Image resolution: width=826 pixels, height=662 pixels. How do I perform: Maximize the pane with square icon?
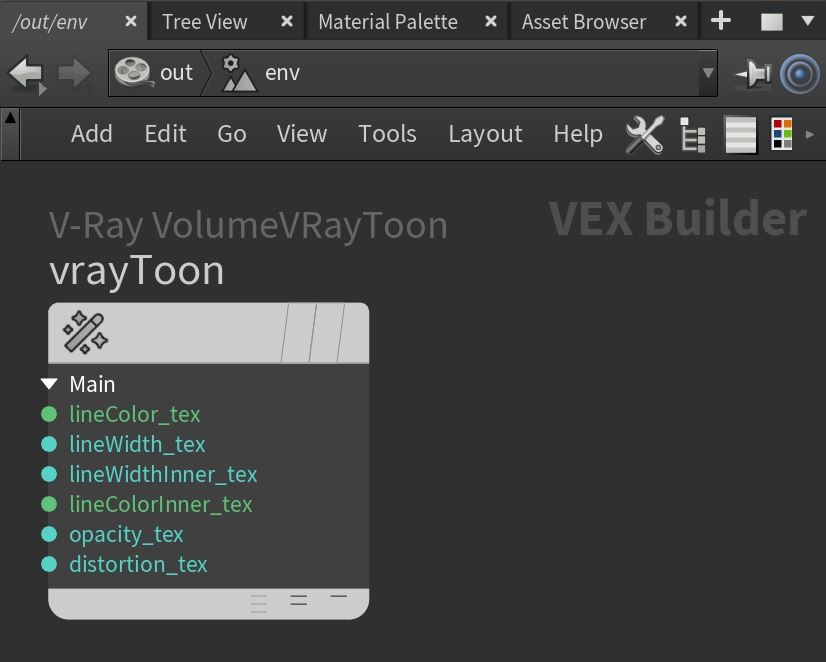(772, 22)
